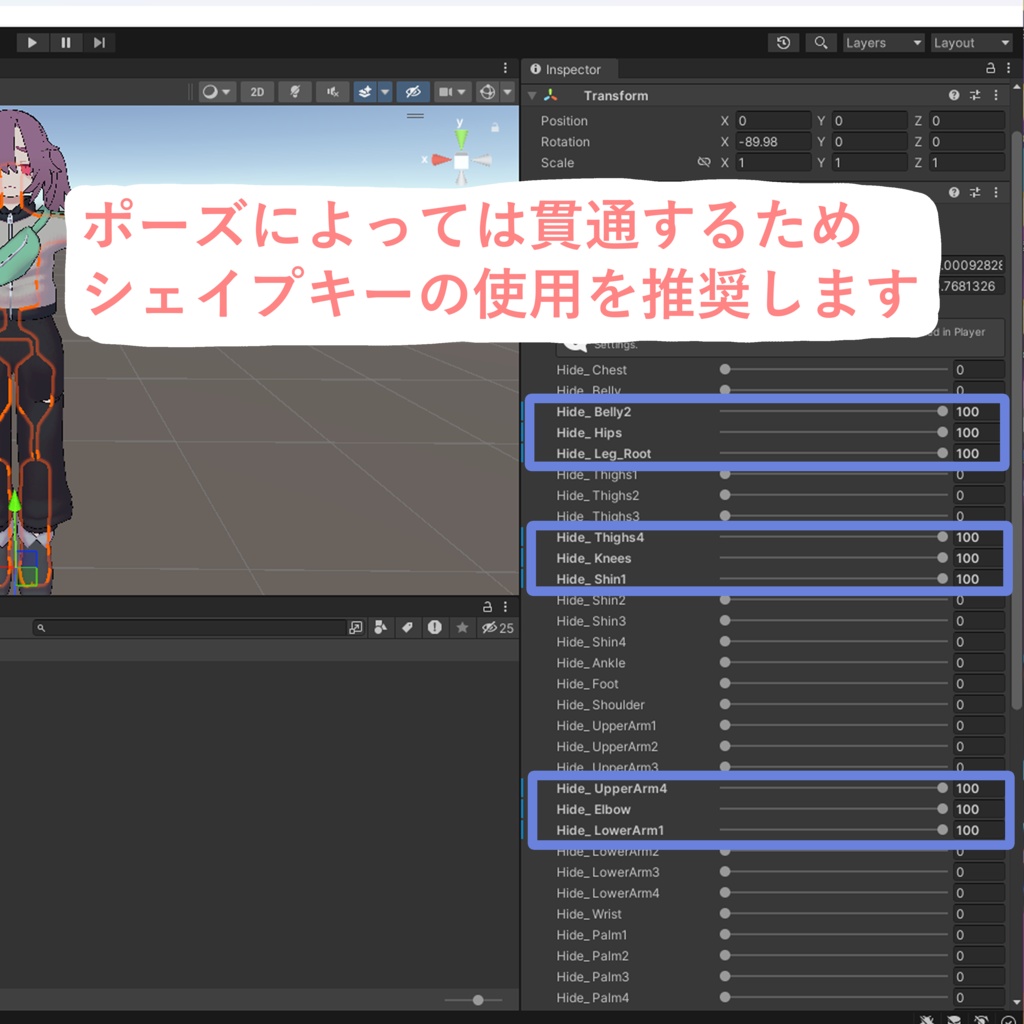
Task: Select Hide_Shin1 blendshape label
Action: tap(591, 579)
